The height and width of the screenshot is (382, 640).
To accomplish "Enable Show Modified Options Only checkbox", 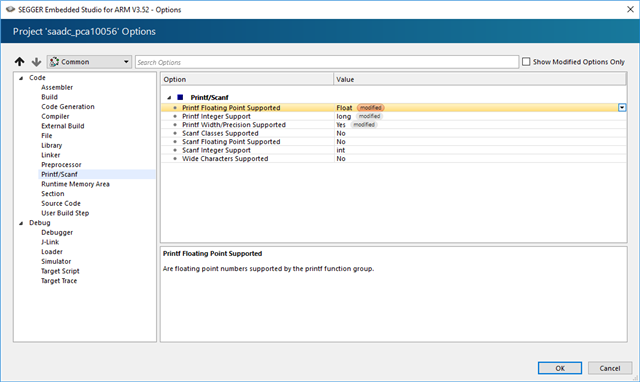I will [x=526, y=62].
